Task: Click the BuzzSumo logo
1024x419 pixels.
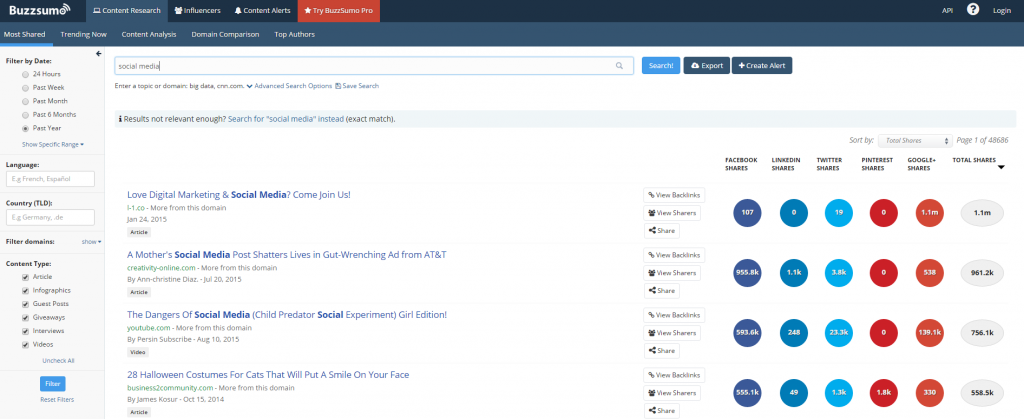Action: pos(40,10)
